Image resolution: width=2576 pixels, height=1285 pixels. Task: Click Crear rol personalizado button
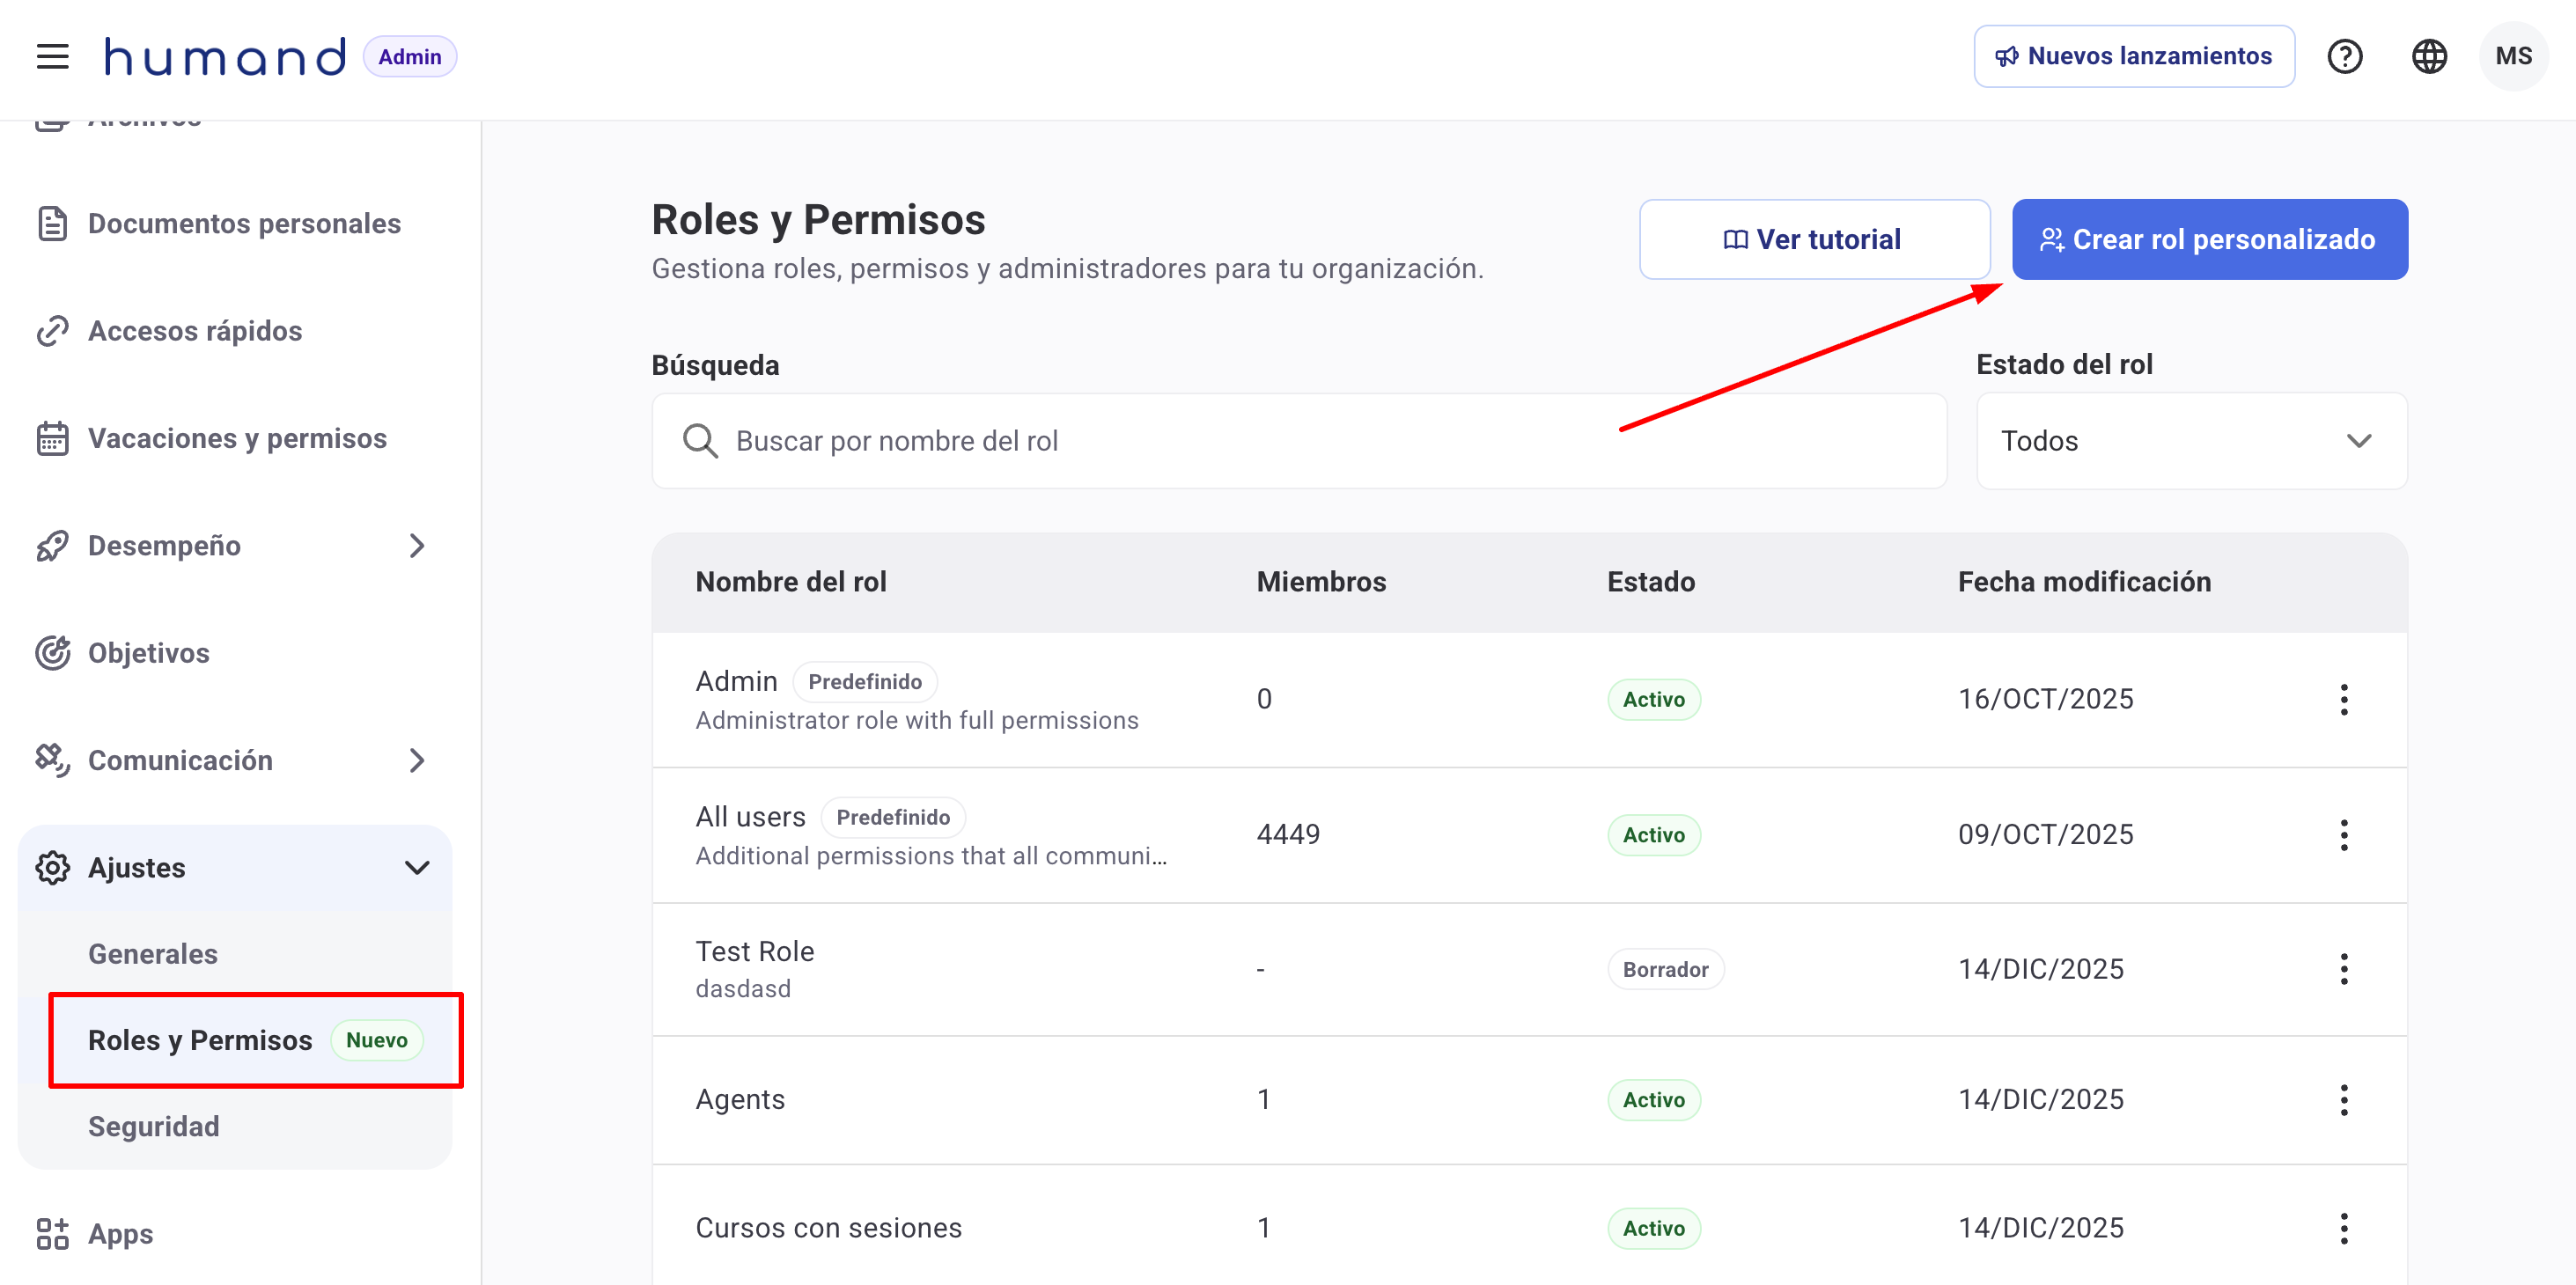click(x=2208, y=239)
